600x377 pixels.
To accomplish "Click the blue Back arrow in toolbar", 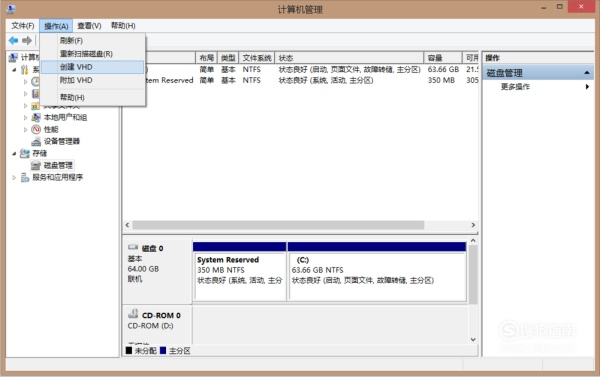I will pyautogui.click(x=13, y=40).
